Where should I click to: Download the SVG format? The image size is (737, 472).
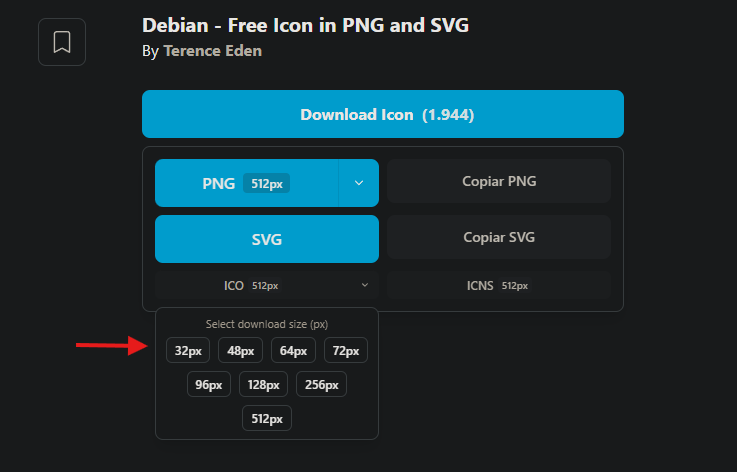click(266, 239)
